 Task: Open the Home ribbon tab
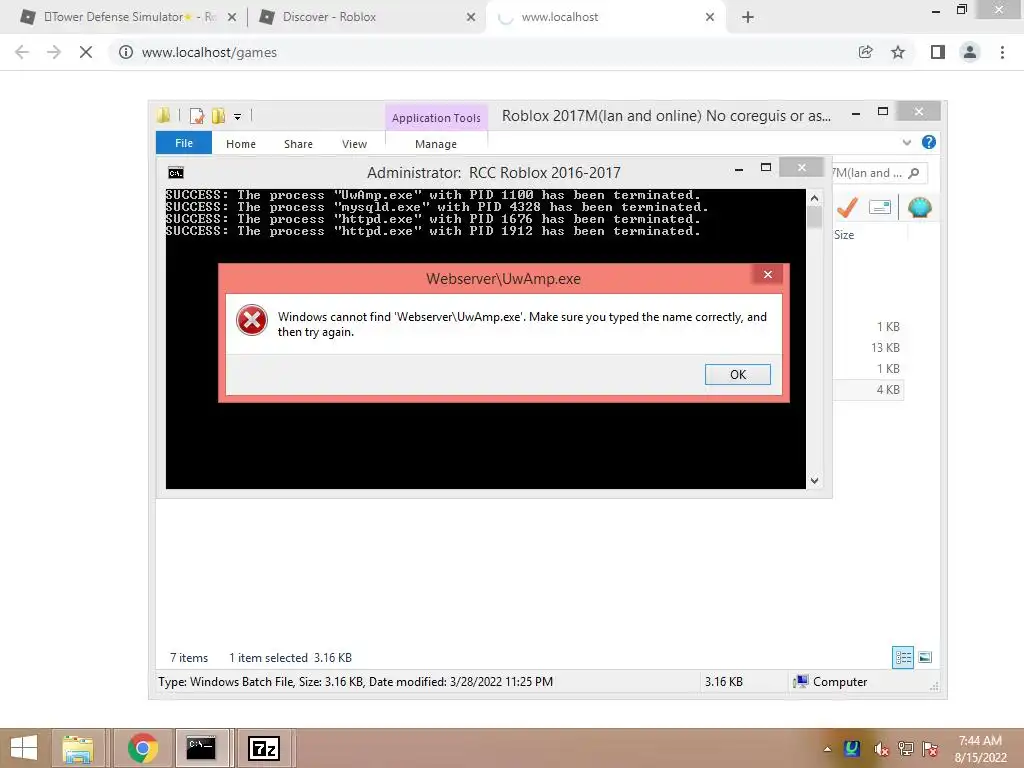[241, 144]
